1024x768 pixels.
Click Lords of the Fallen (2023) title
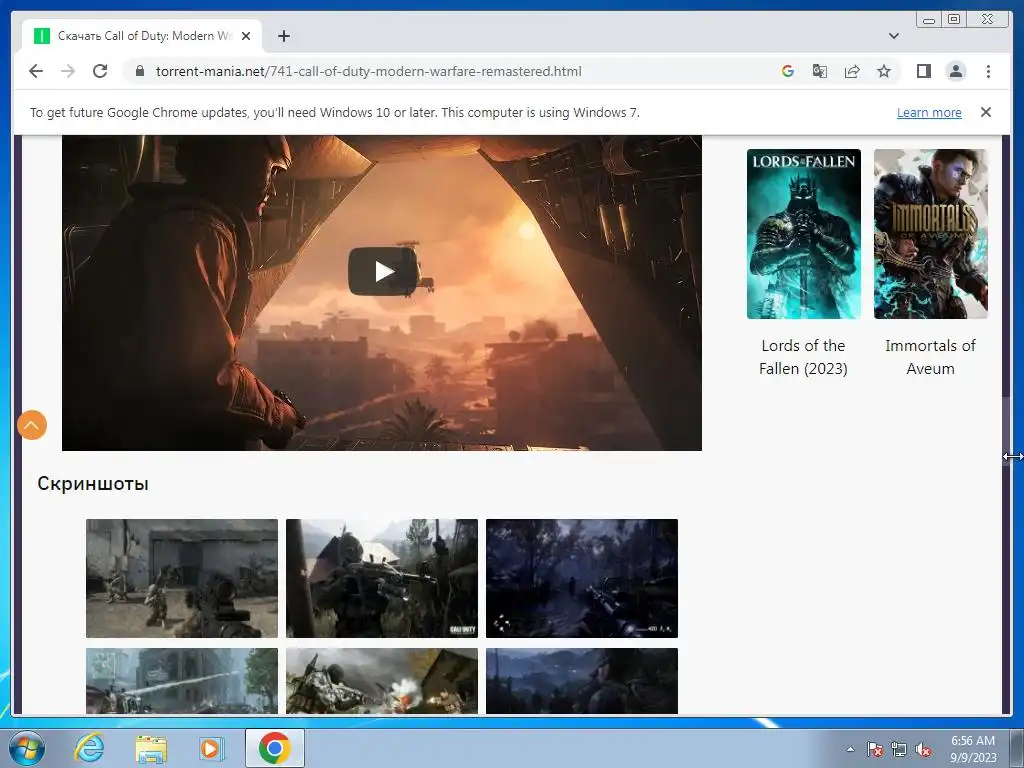[803, 357]
